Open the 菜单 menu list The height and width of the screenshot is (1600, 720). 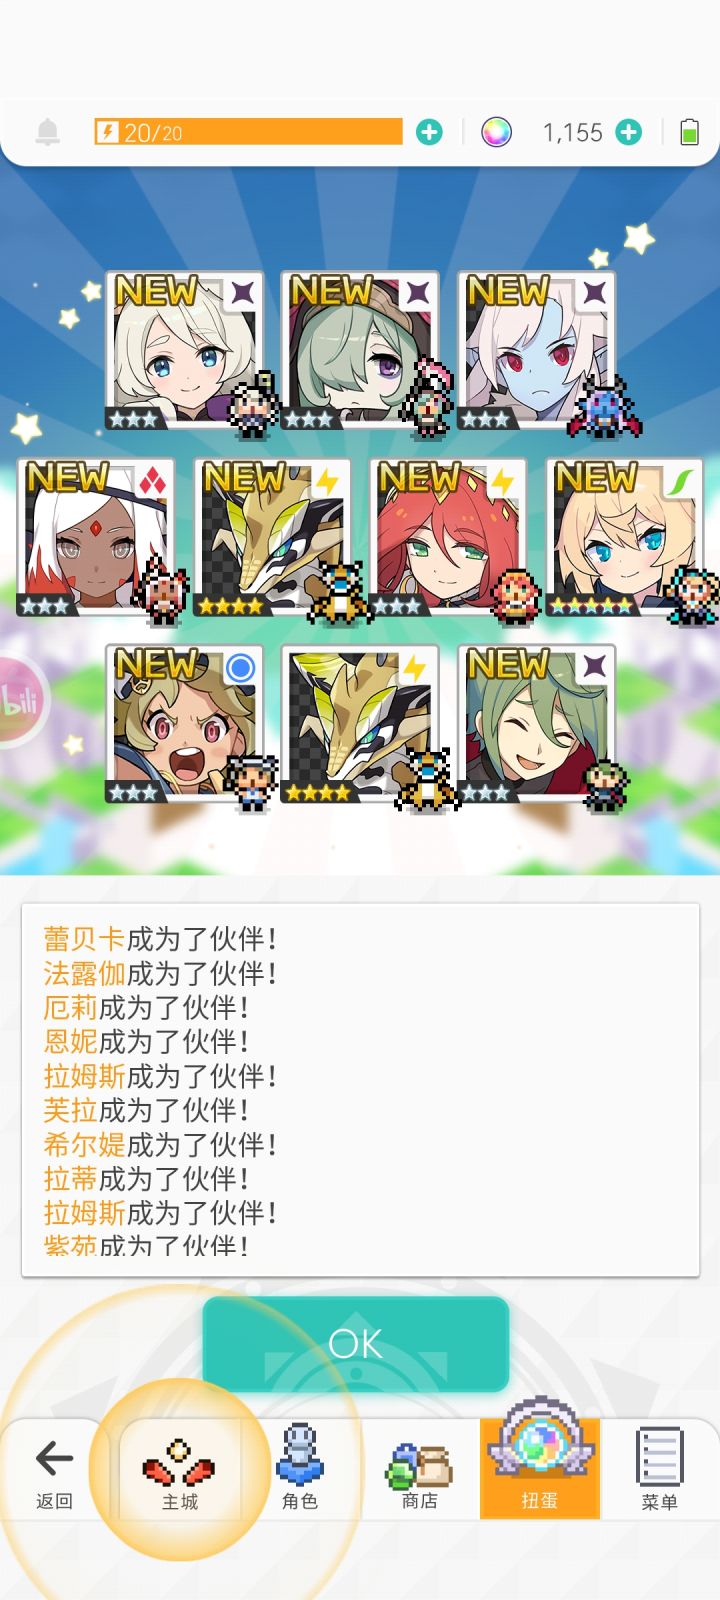(x=659, y=1470)
